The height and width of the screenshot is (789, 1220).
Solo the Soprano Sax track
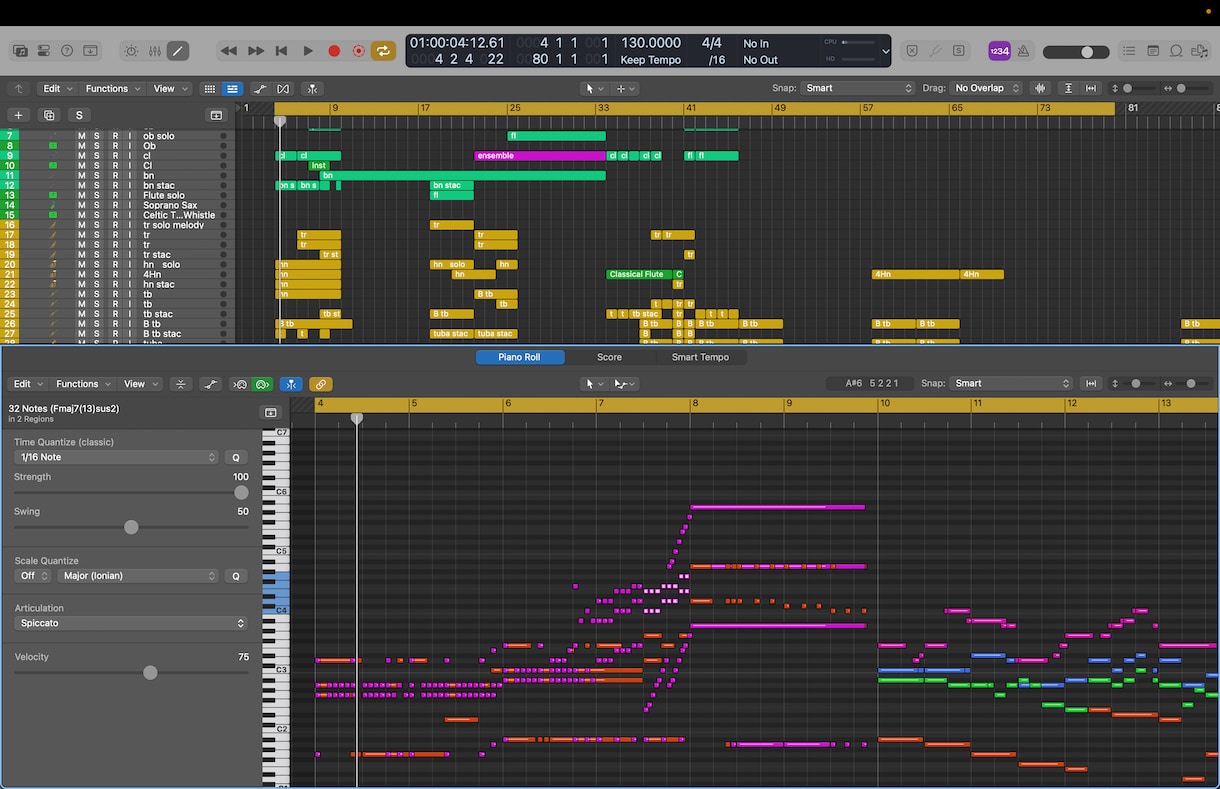(x=98, y=205)
